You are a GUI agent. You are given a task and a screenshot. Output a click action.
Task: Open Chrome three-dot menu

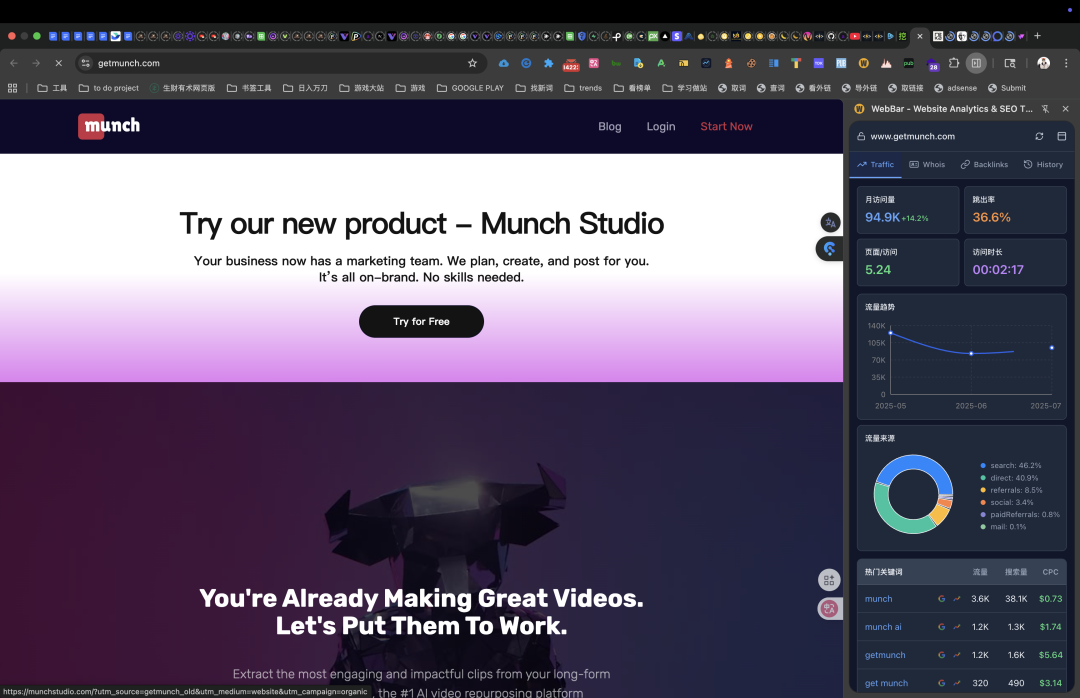(1066, 63)
